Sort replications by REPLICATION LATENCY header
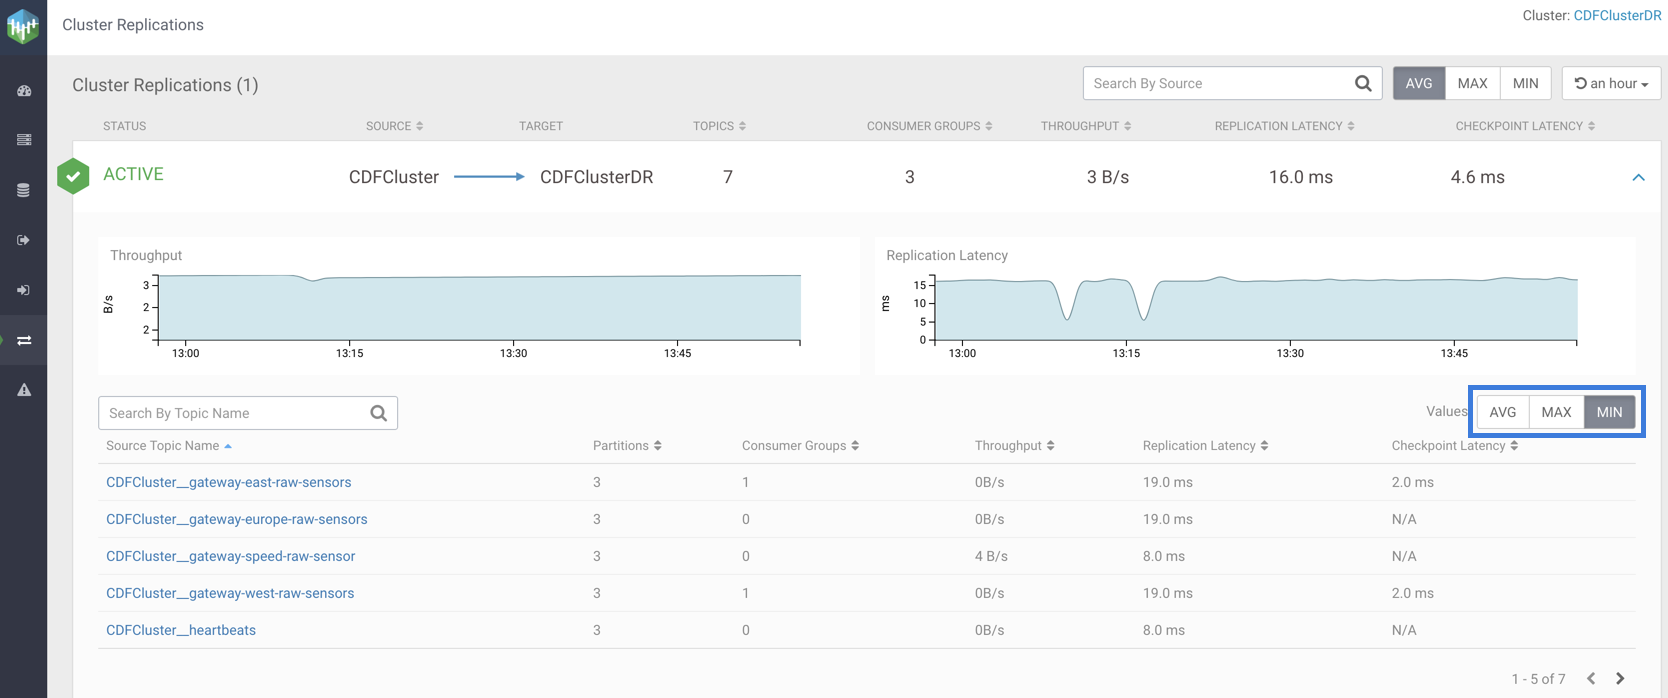 point(1284,126)
